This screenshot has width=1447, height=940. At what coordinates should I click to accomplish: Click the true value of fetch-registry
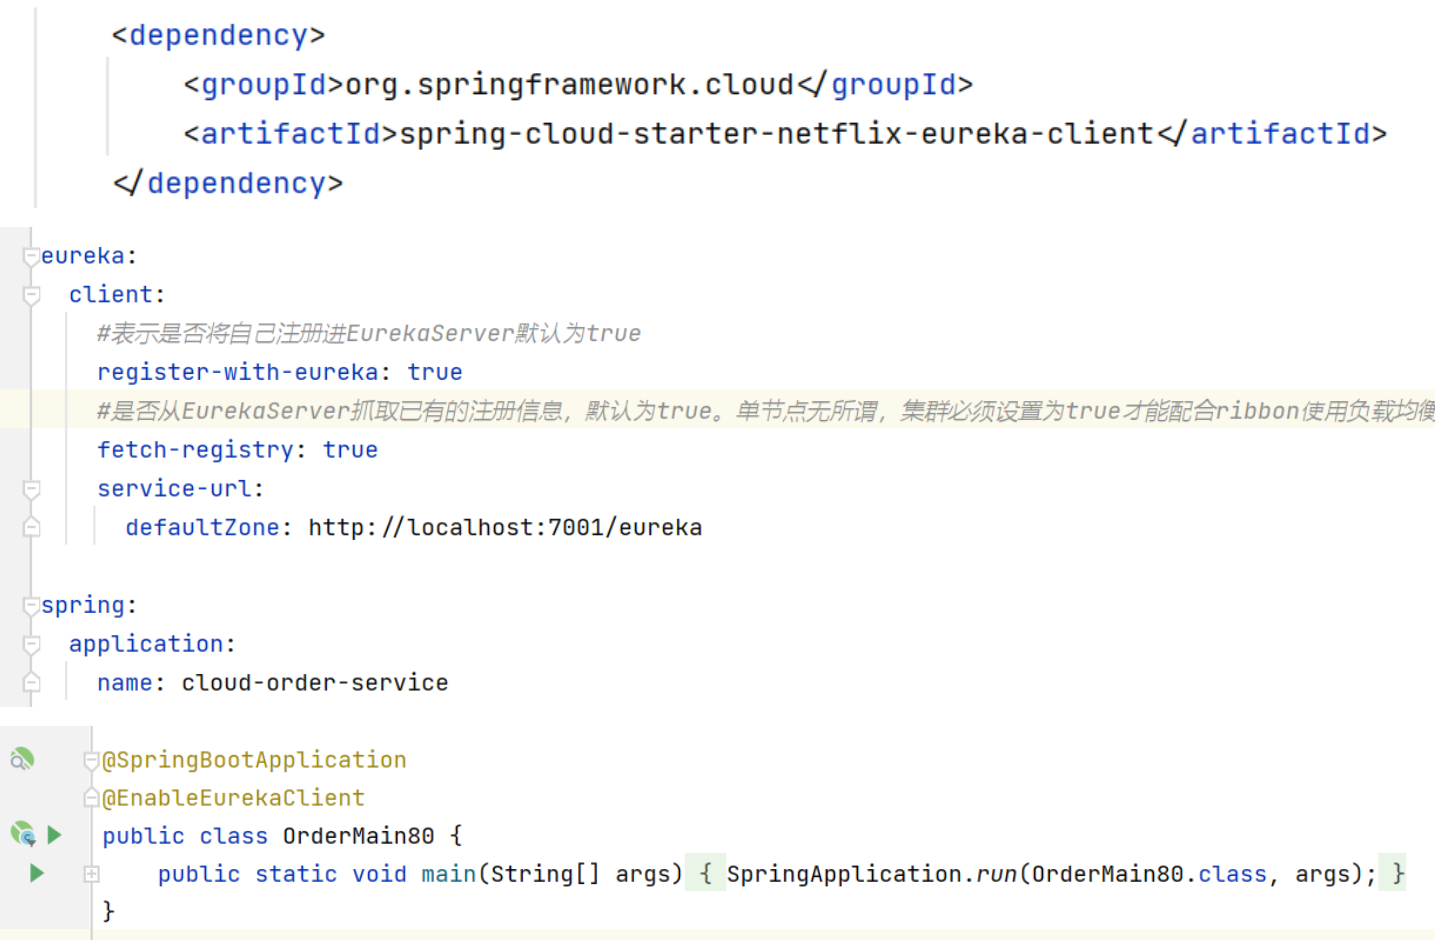click(350, 450)
